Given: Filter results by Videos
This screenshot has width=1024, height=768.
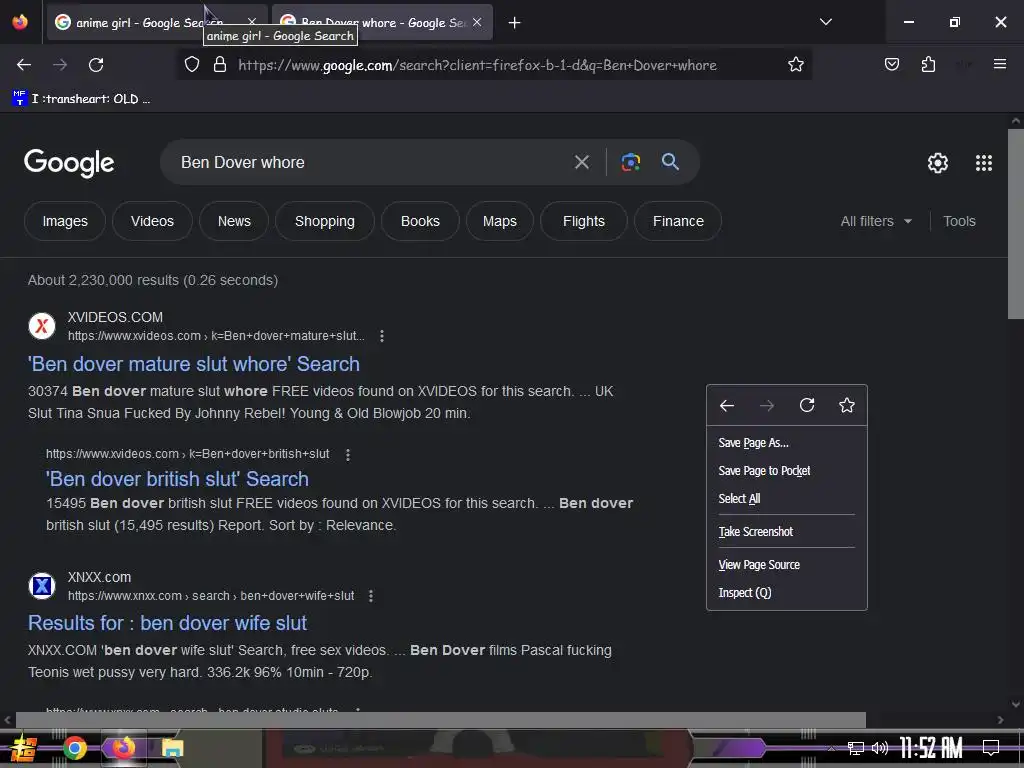Looking at the screenshot, I should click(x=152, y=221).
